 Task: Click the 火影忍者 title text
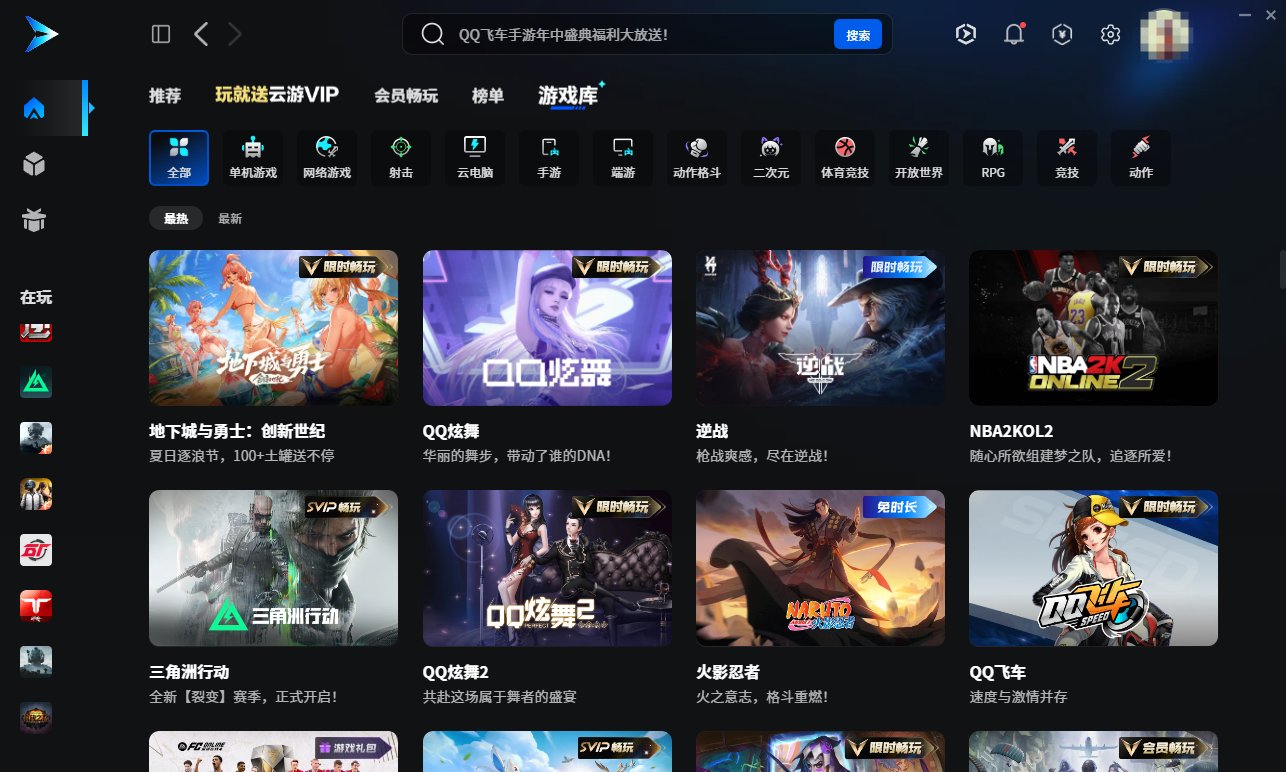728,672
